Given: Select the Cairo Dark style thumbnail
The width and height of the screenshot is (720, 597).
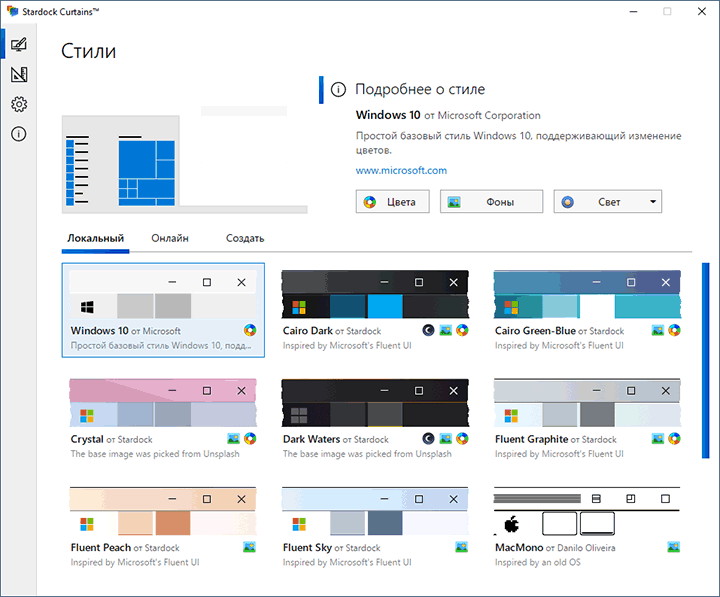Looking at the screenshot, I should 375,294.
